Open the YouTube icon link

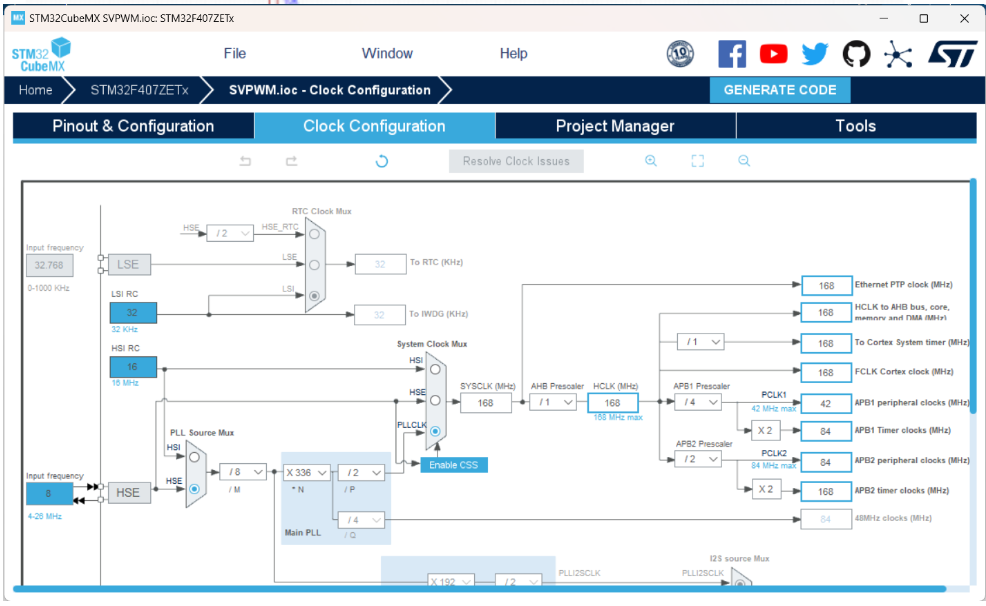[773, 54]
